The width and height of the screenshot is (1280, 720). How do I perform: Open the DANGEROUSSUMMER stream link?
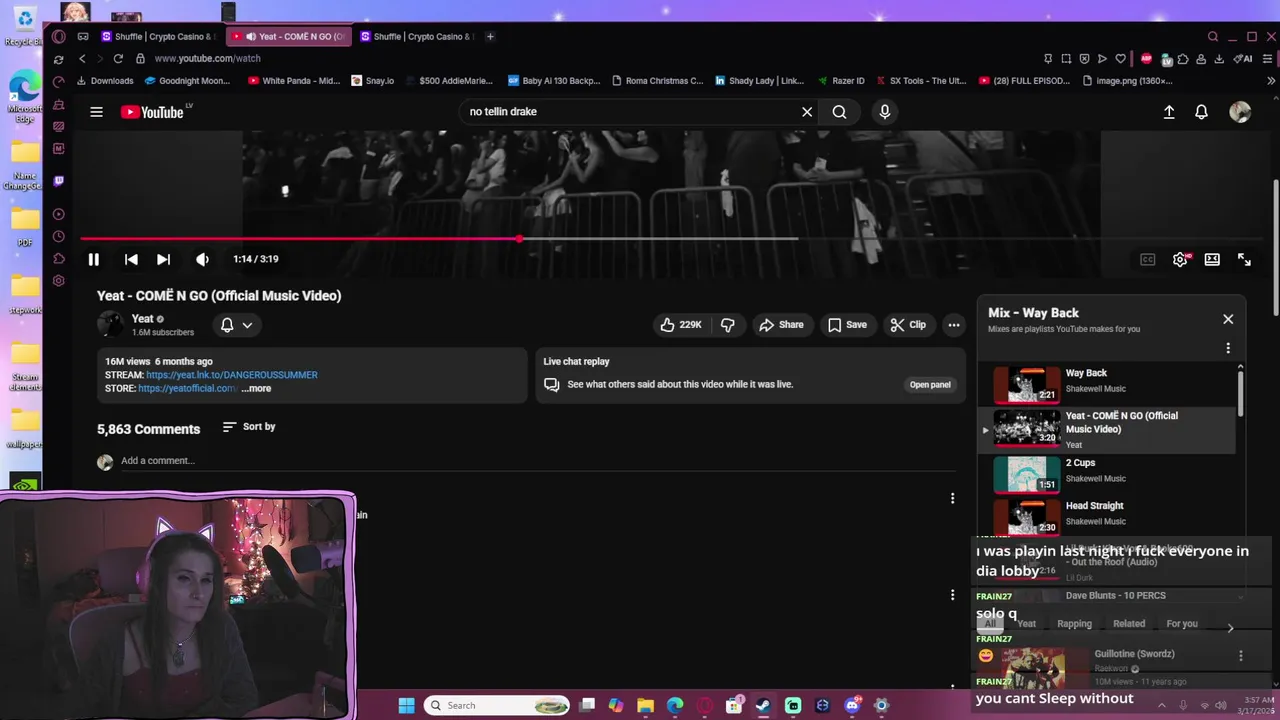click(x=232, y=375)
